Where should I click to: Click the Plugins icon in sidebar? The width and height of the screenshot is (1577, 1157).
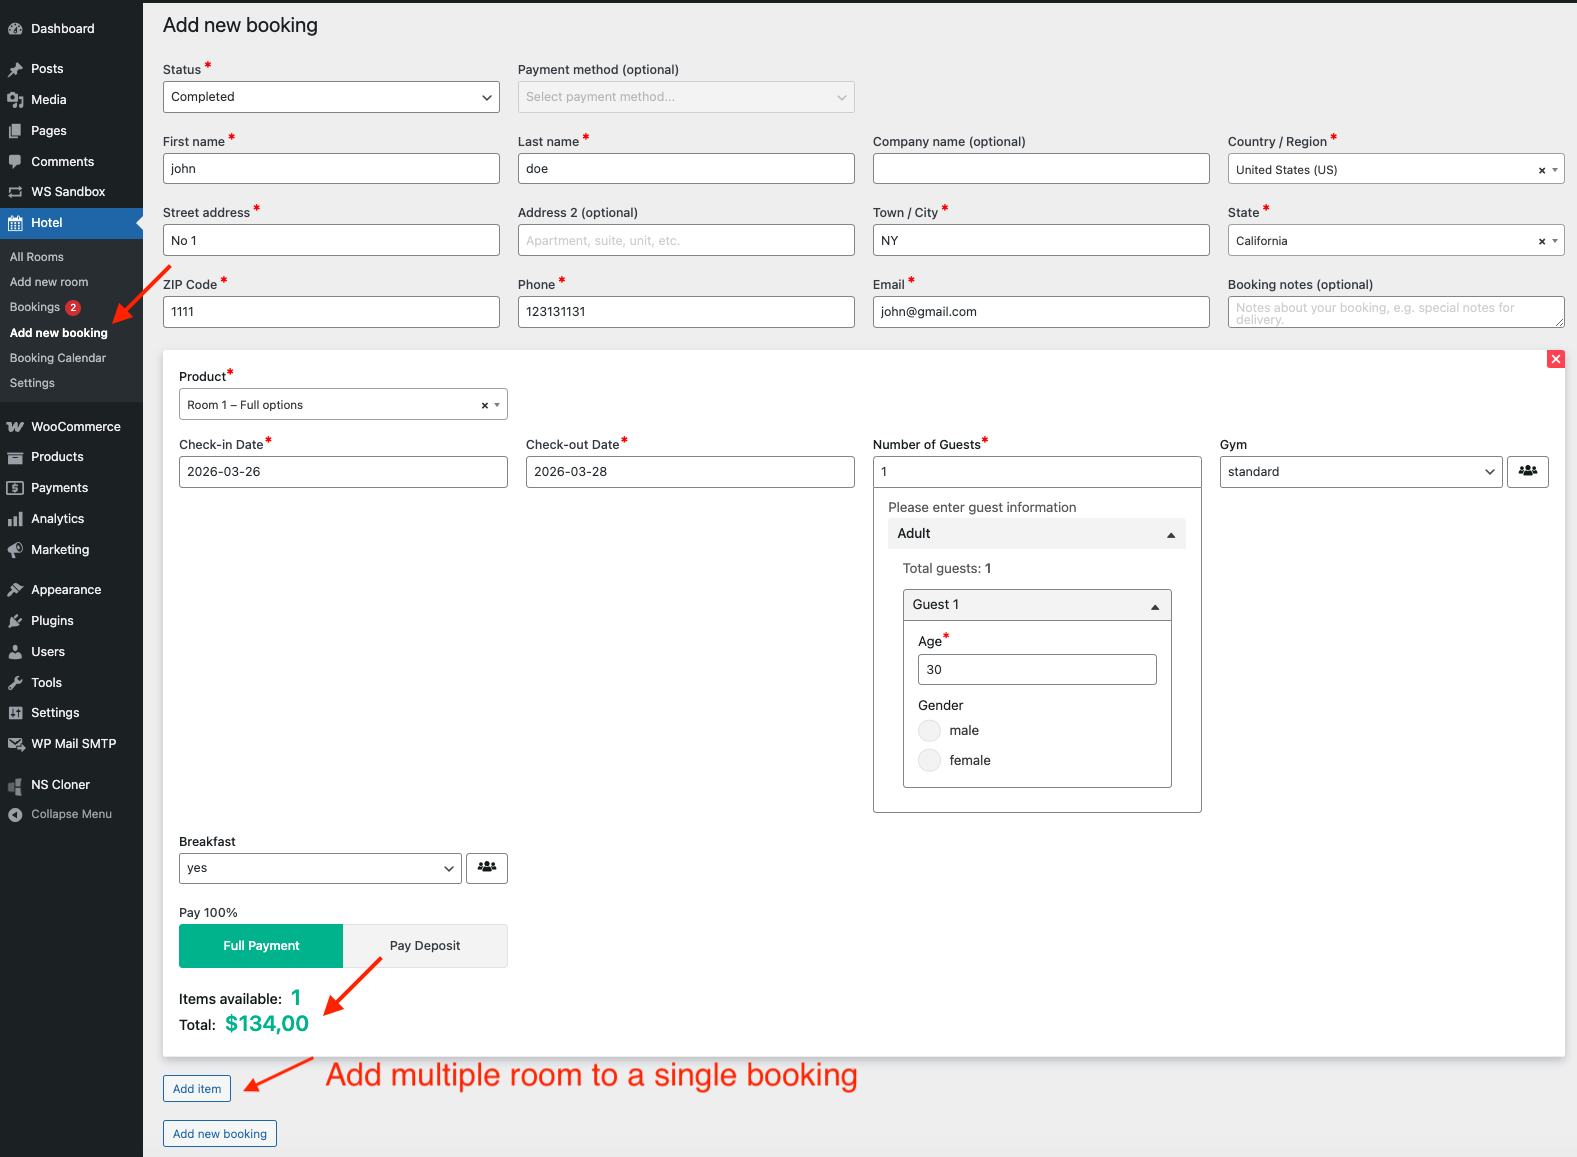15,621
